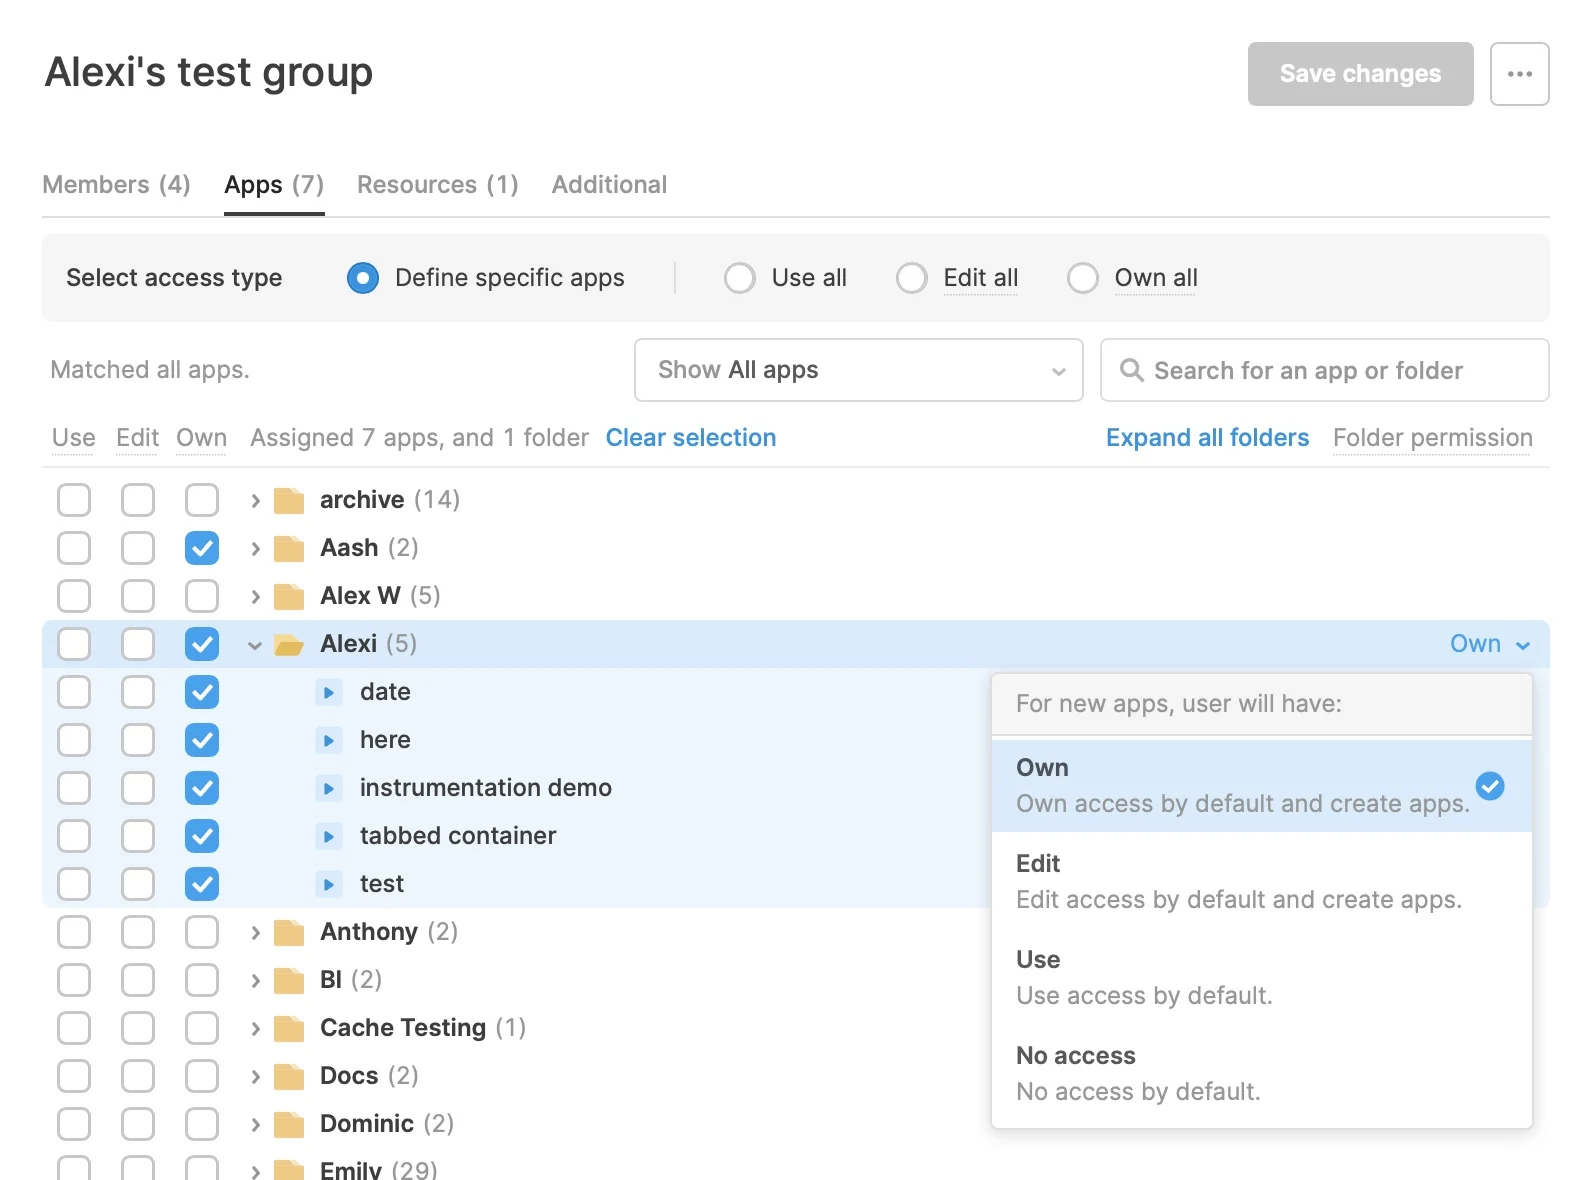Click the app icon beside here

[x=328, y=740]
